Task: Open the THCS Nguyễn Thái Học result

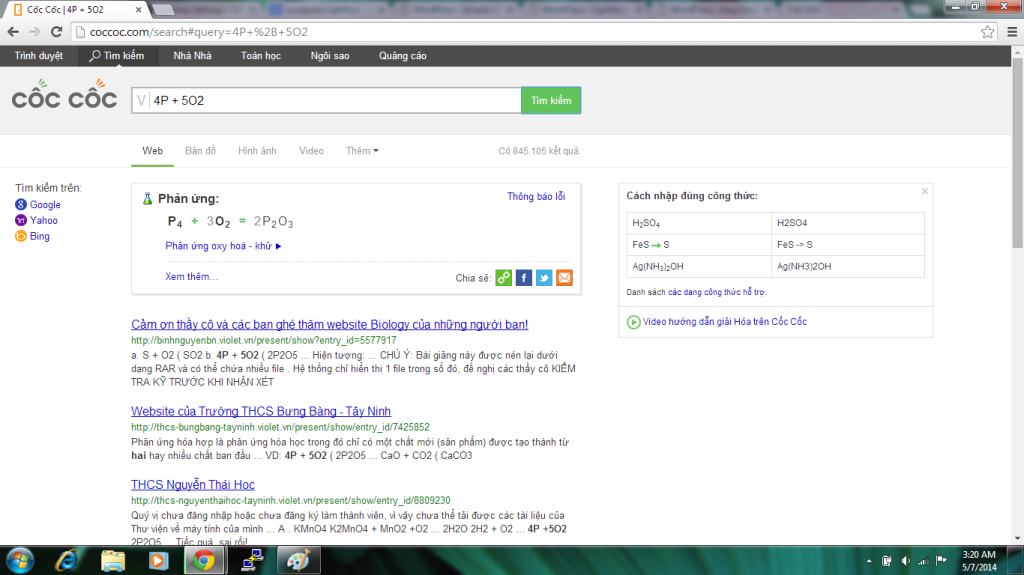Action: pos(193,485)
